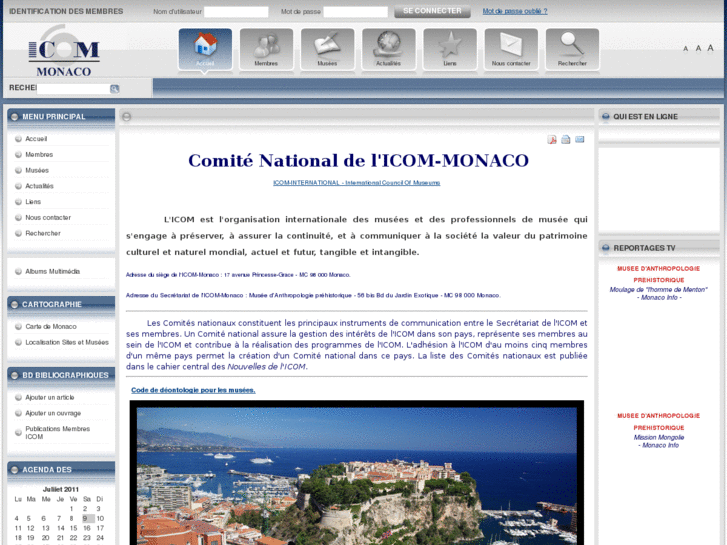
Task: Open Accueil in the main menu sidebar
Action: pyautogui.click(x=36, y=139)
